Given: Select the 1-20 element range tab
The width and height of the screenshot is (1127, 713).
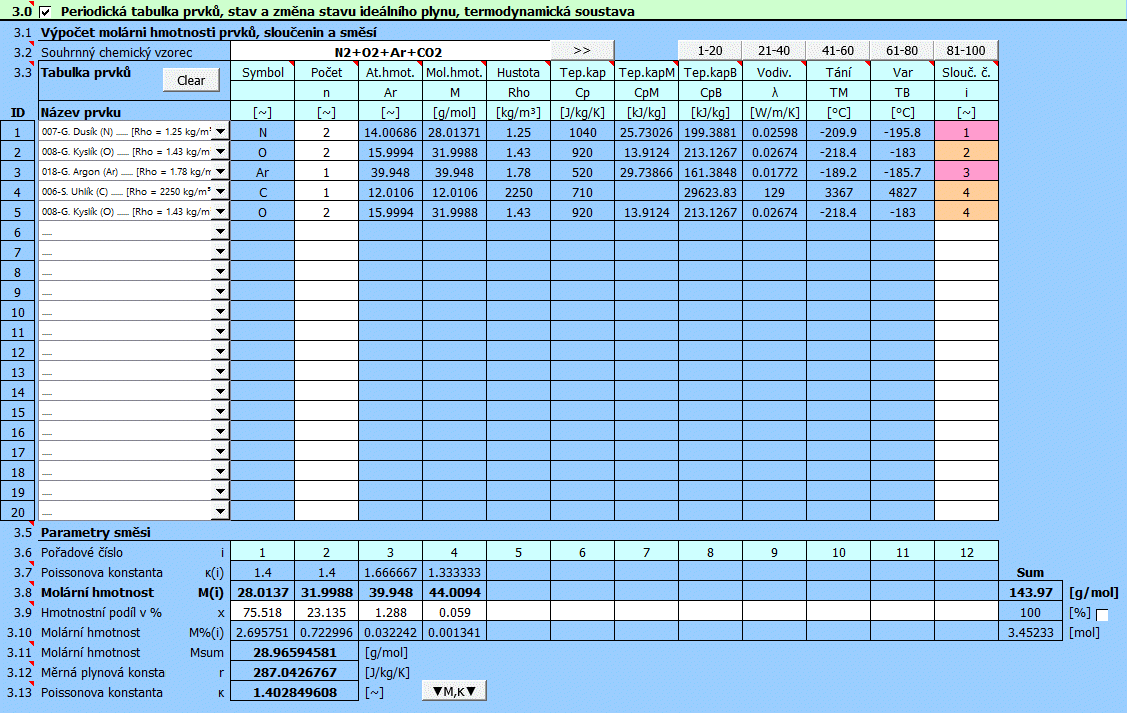Looking at the screenshot, I should coord(710,51).
